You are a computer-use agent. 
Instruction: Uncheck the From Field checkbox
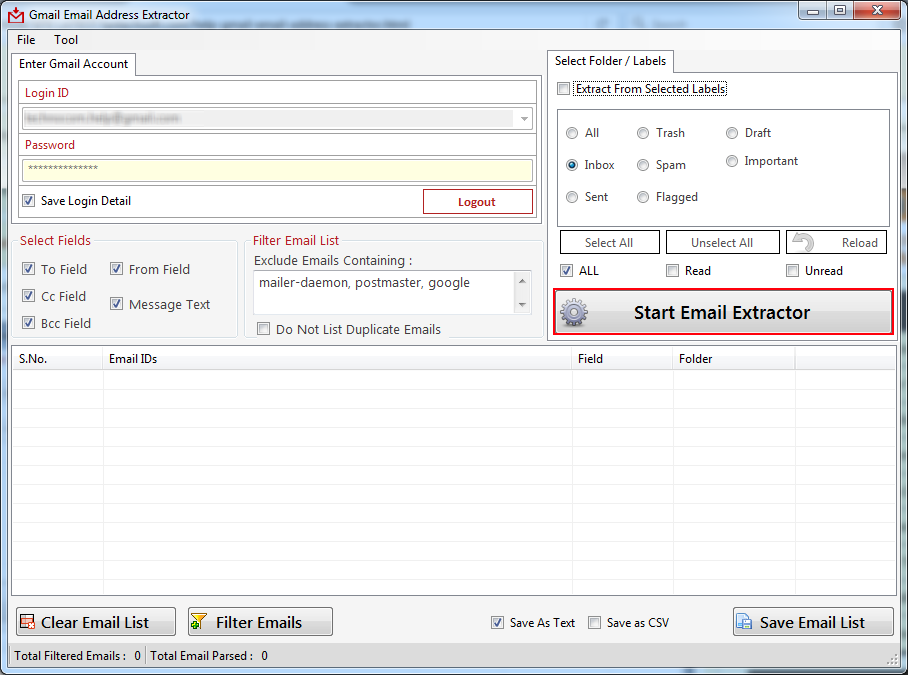pos(116,269)
